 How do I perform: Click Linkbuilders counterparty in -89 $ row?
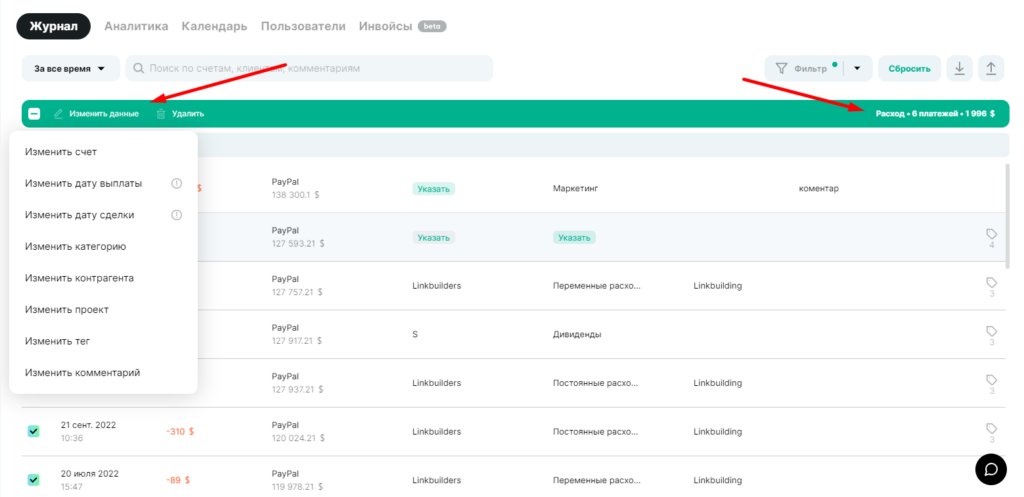(x=436, y=480)
